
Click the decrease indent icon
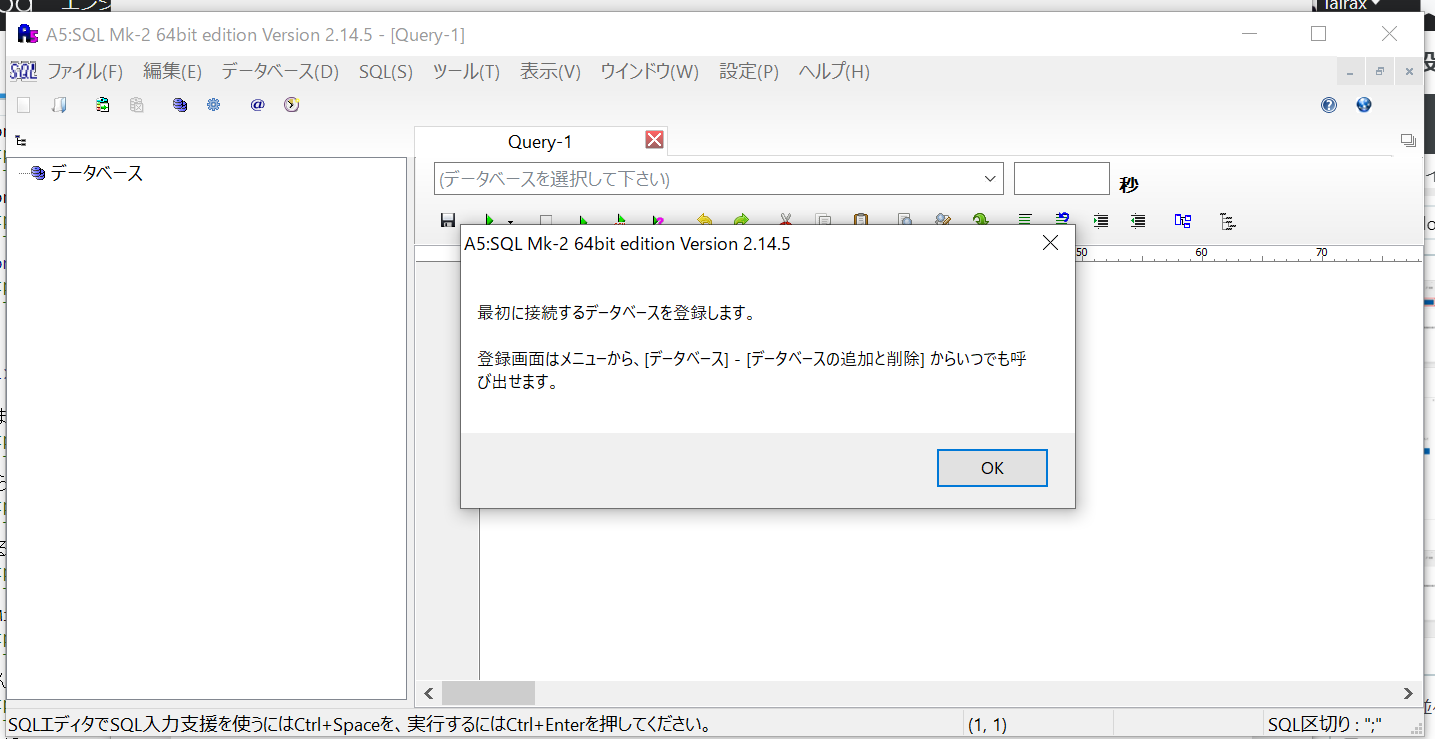click(x=1138, y=220)
